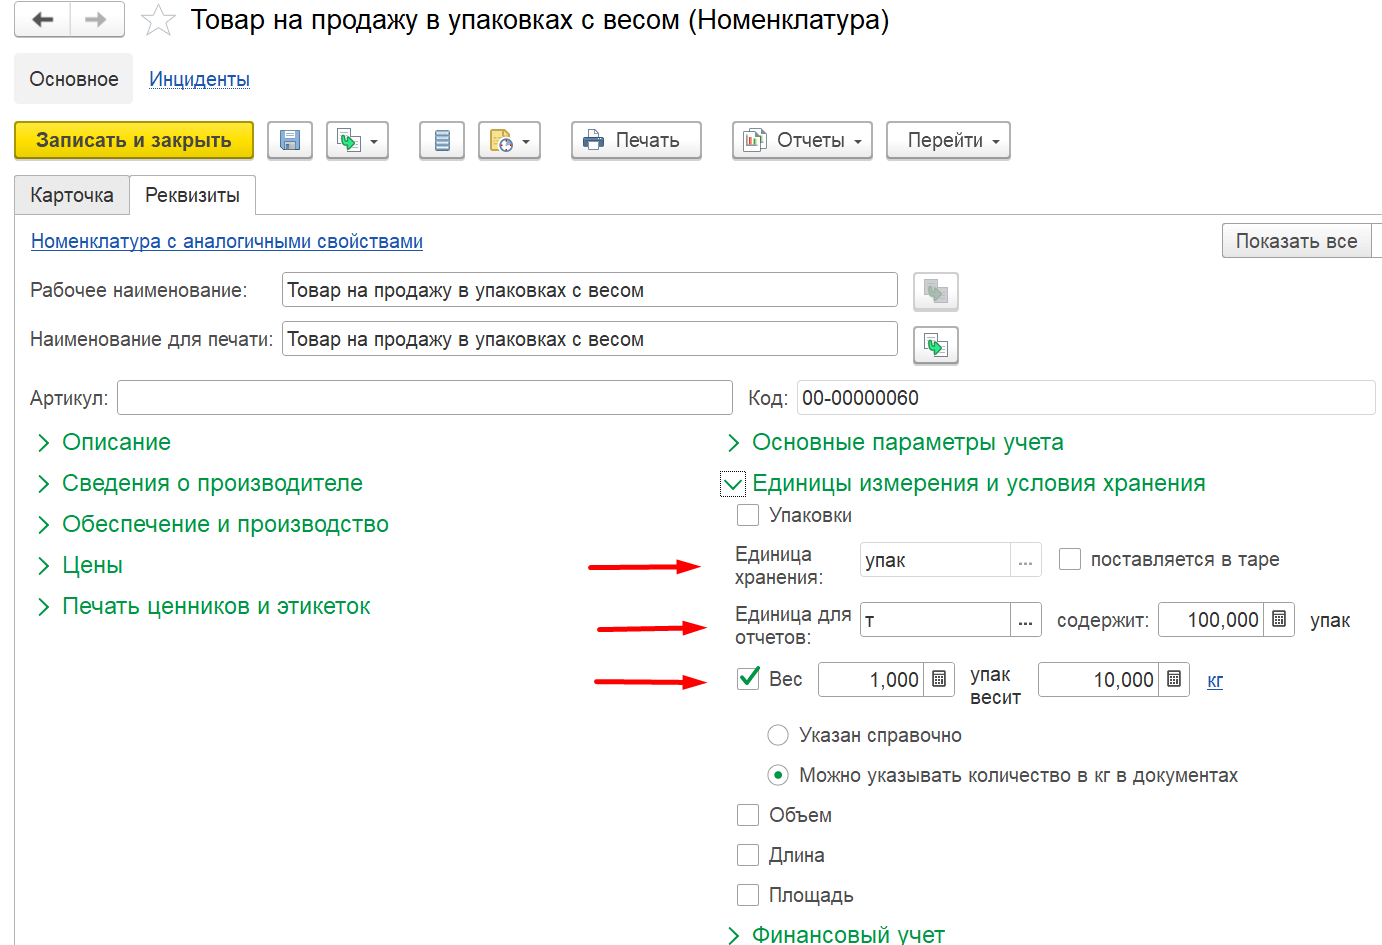Click into the Артикул input field
This screenshot has width=1382, height=945.
(425, 398)
